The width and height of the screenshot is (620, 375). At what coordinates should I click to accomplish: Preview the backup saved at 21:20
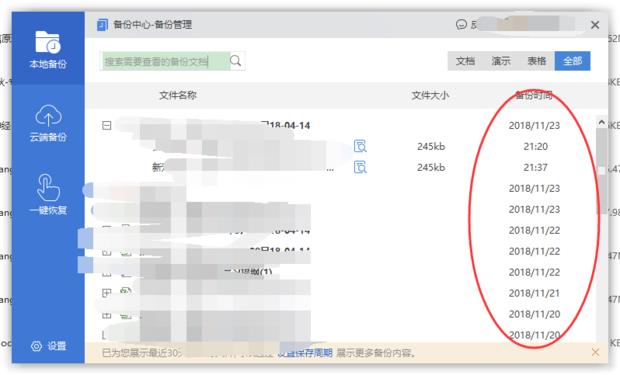point(360,146)
